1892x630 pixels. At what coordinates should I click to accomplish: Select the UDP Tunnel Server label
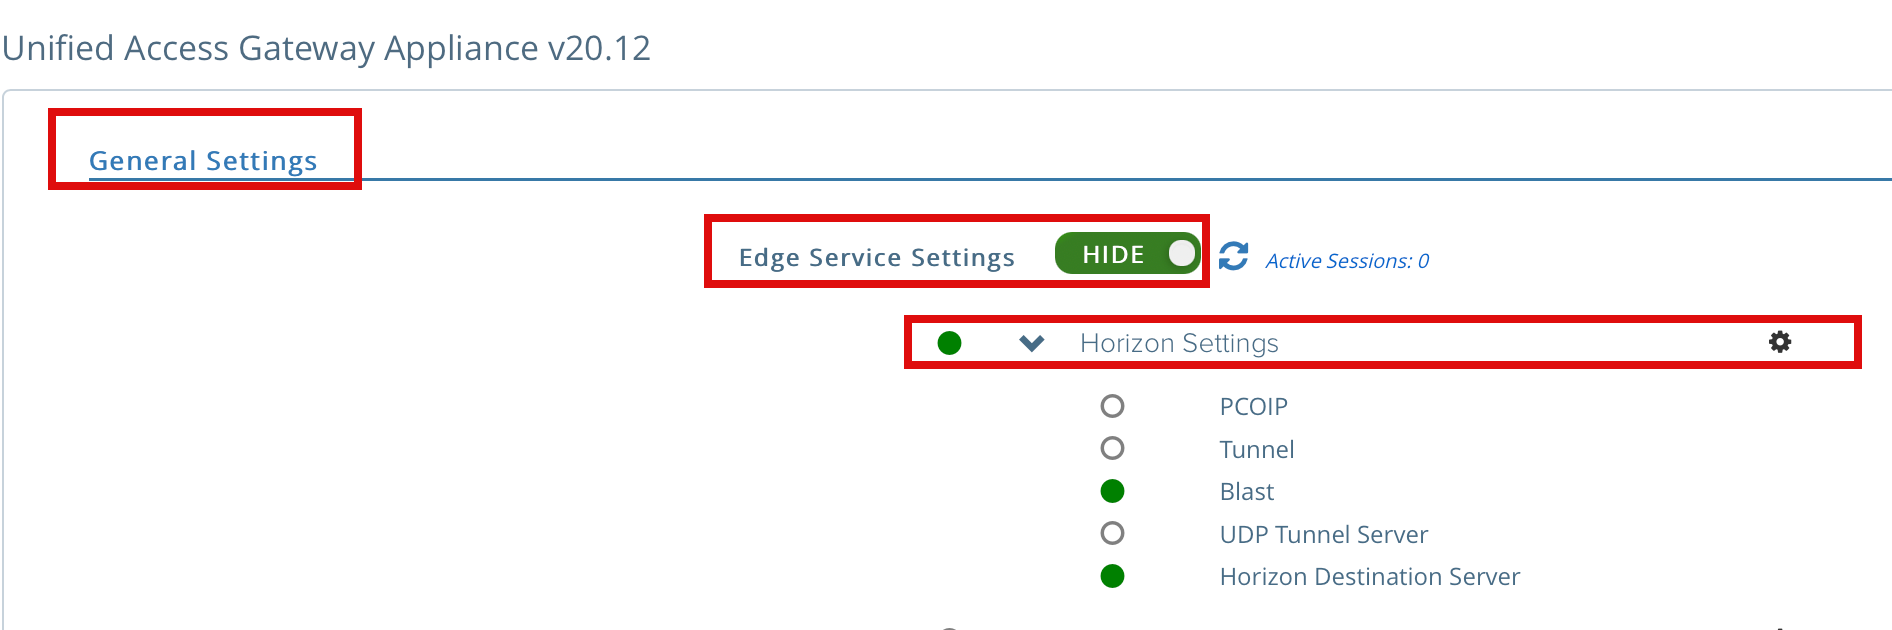[1323, 535]
